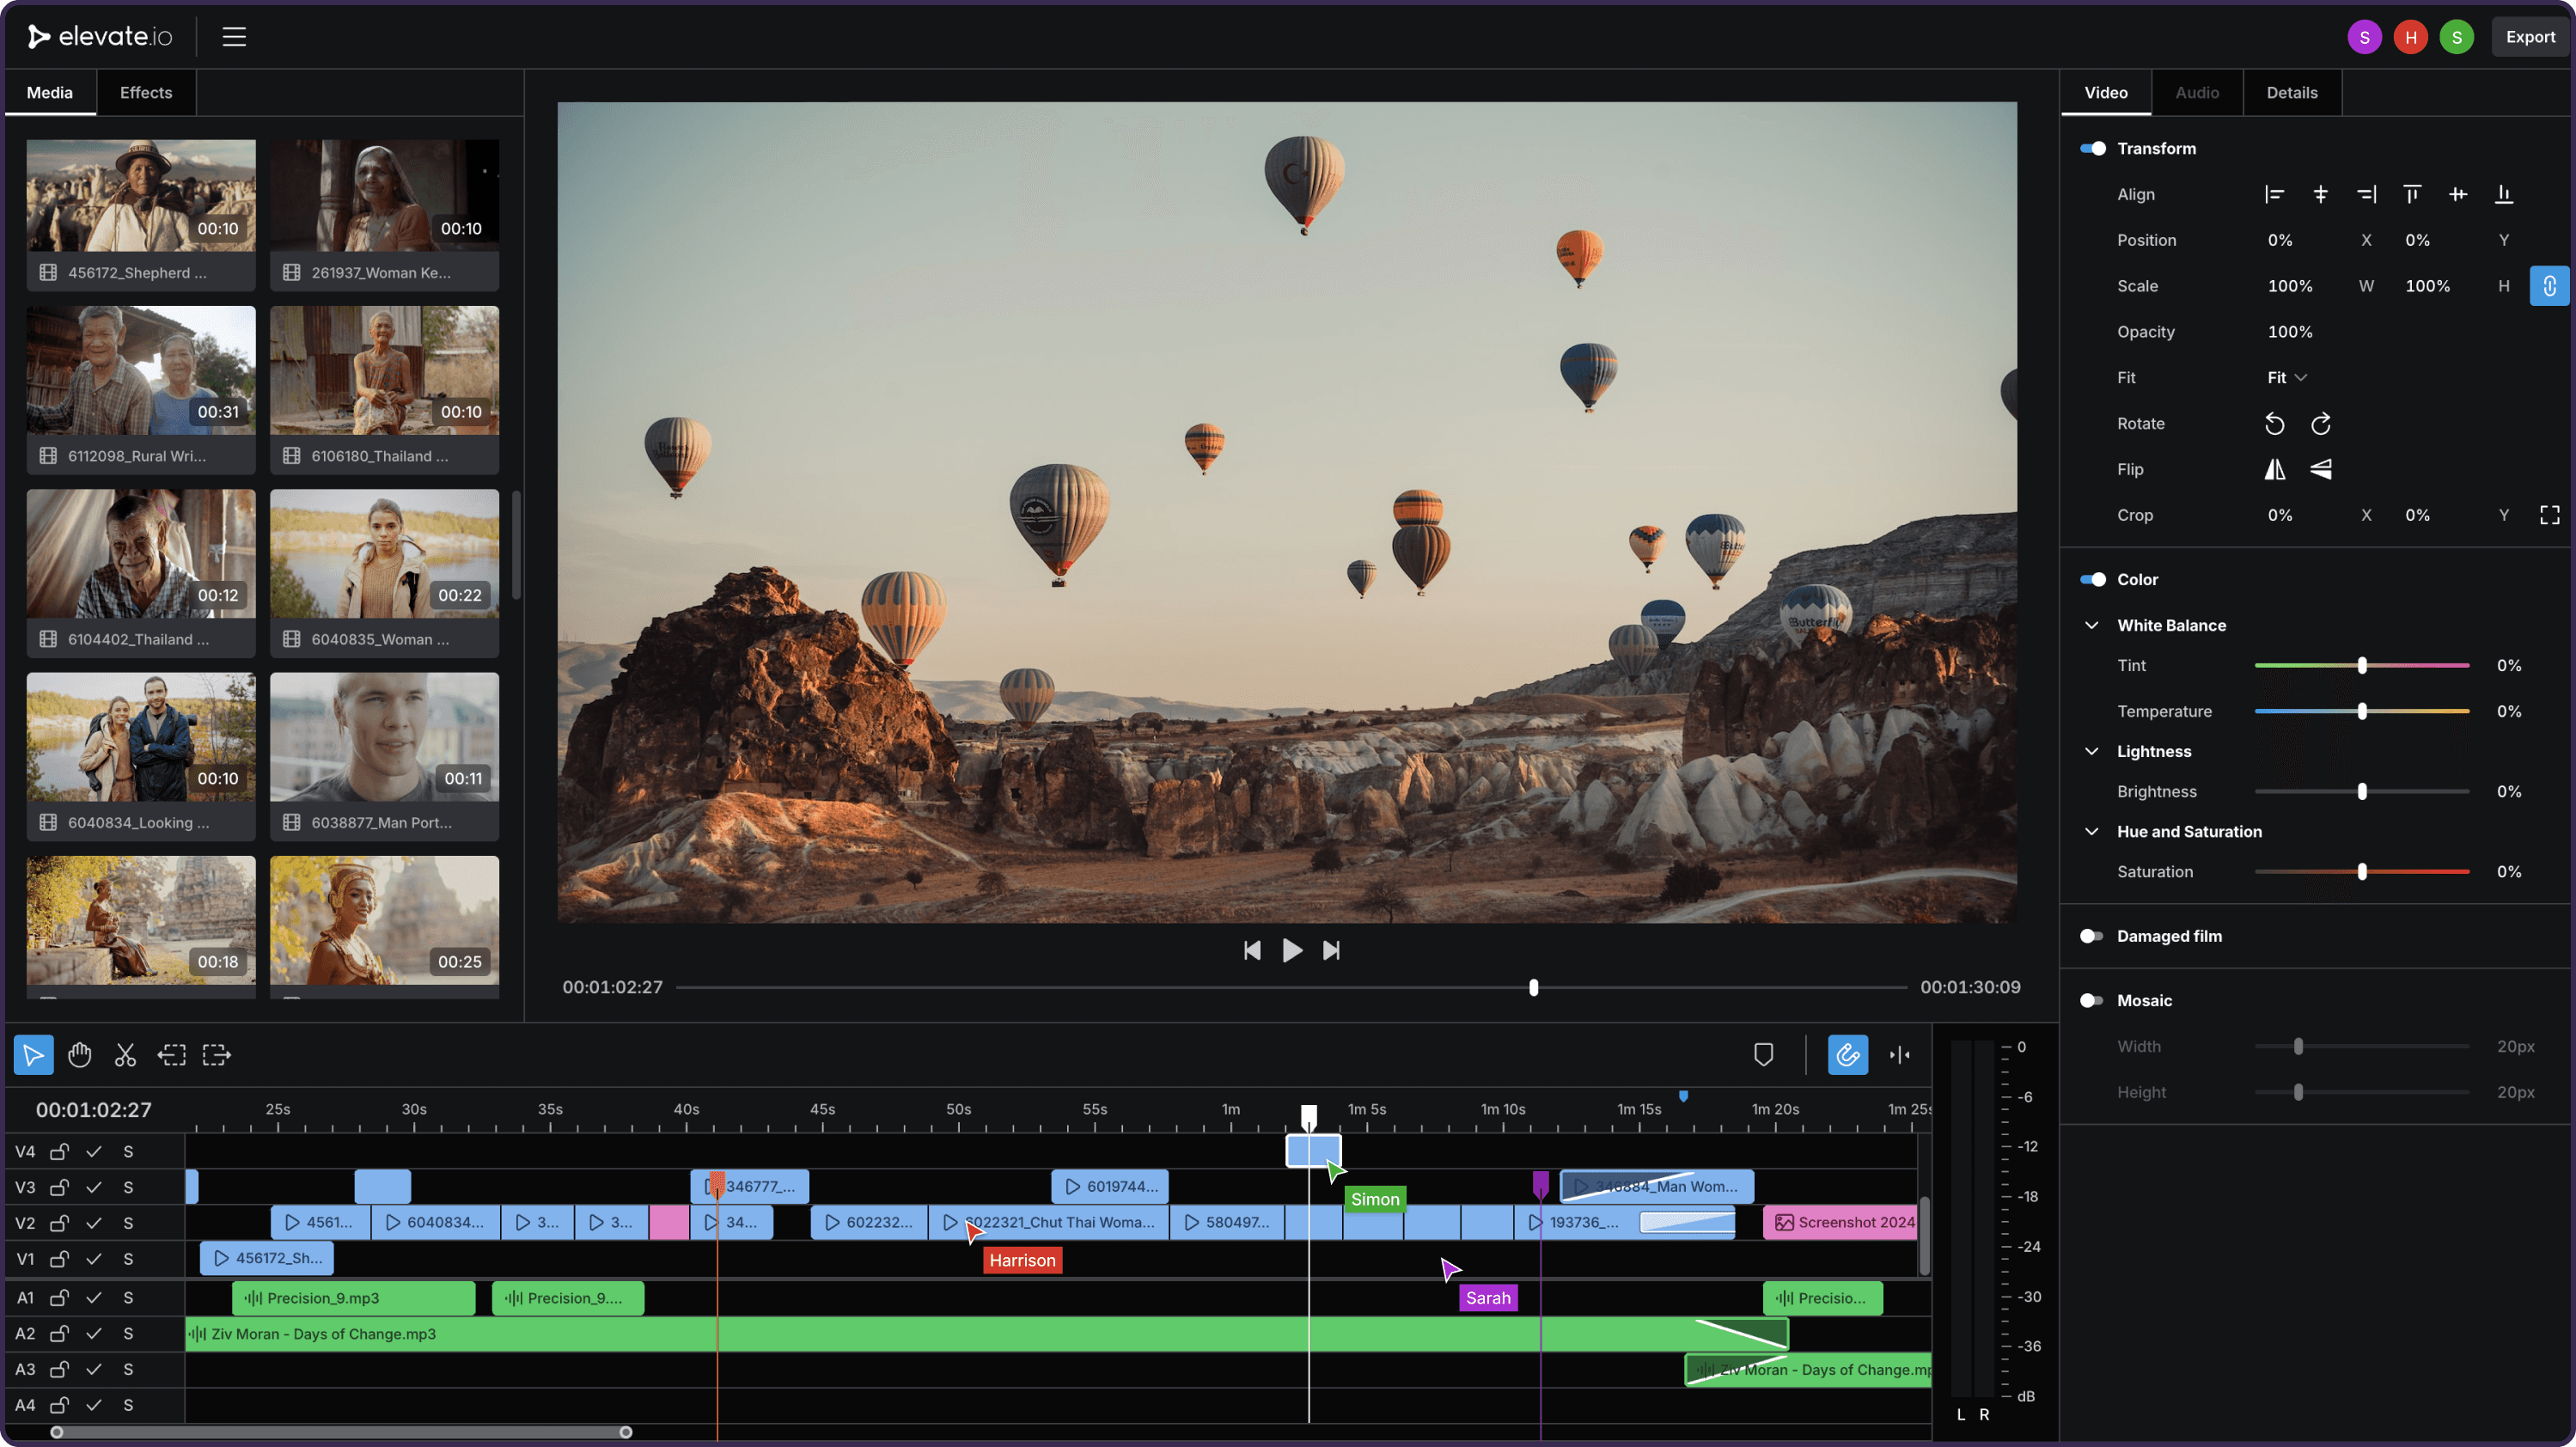Enable magnet snapping on timeline
Viewport: 2576px width, 1447px height.
(x=1848, y=1054)
